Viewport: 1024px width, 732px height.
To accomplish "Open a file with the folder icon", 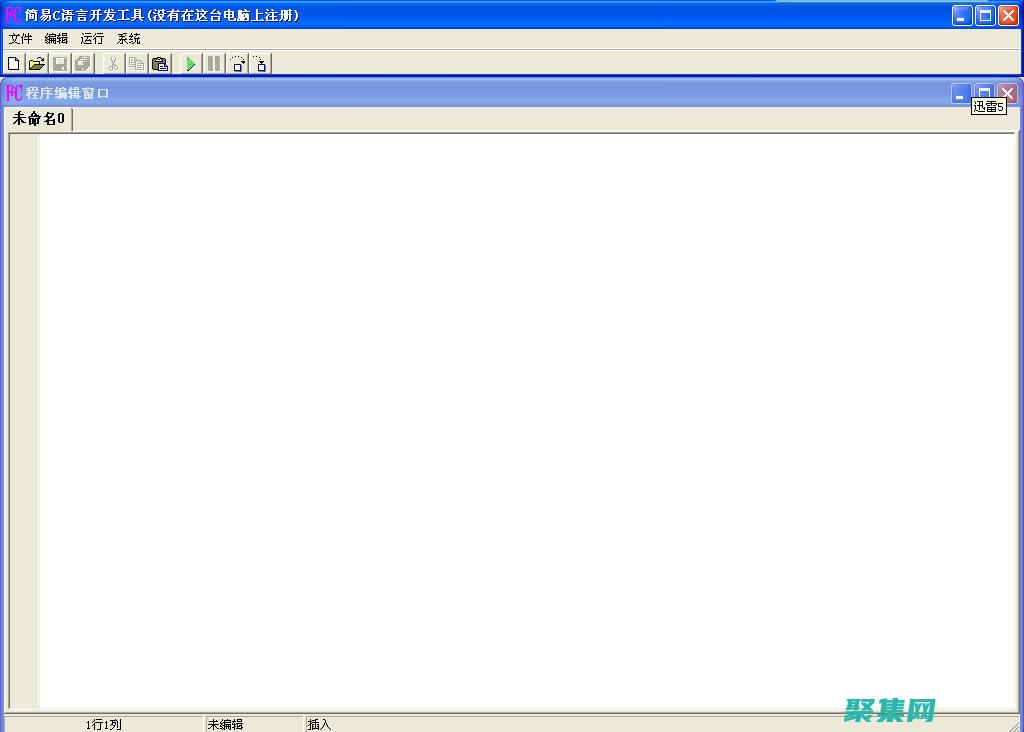I will [x=37, y=64].
